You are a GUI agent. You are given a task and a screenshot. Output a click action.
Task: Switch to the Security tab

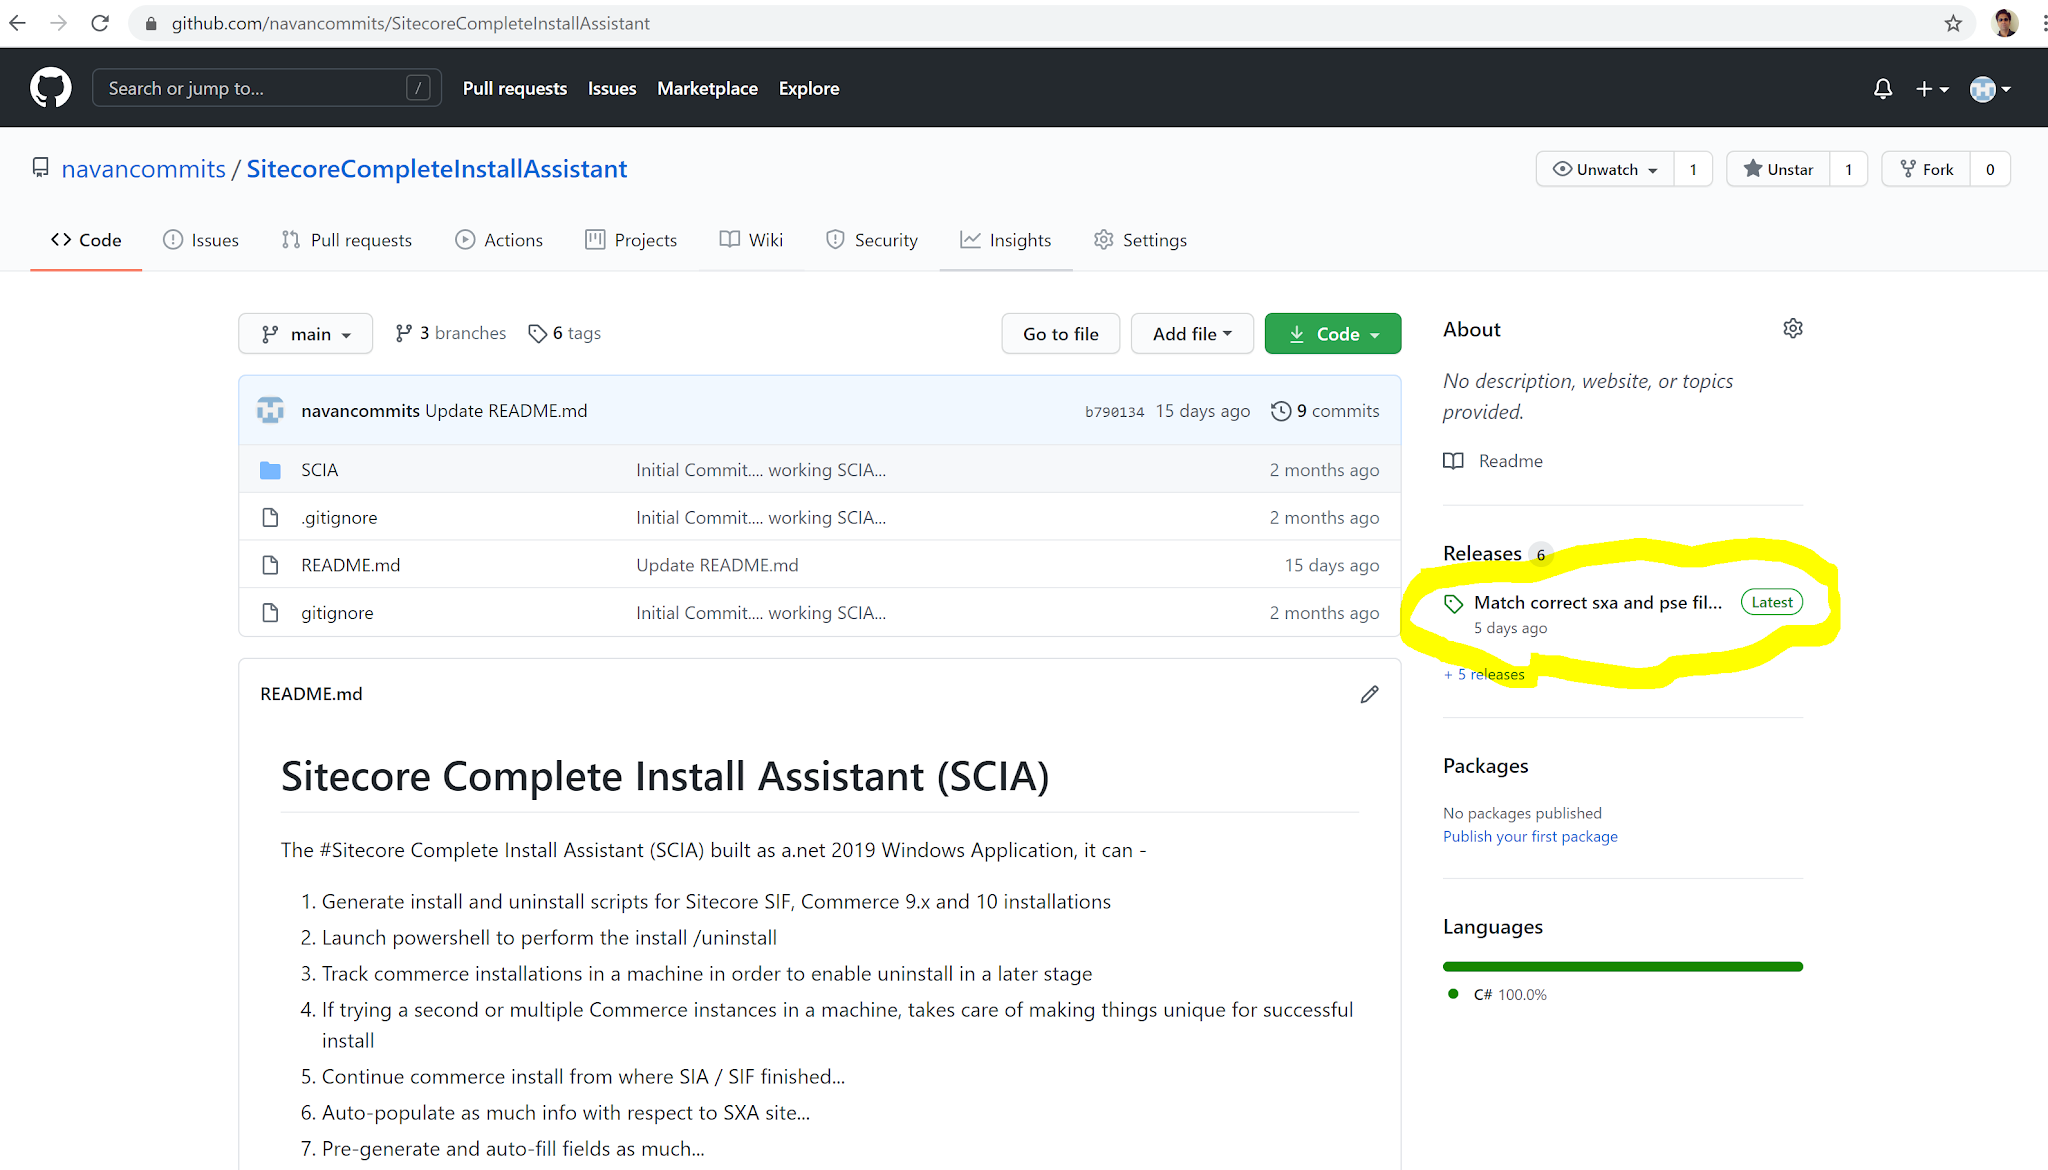(872, 240)
